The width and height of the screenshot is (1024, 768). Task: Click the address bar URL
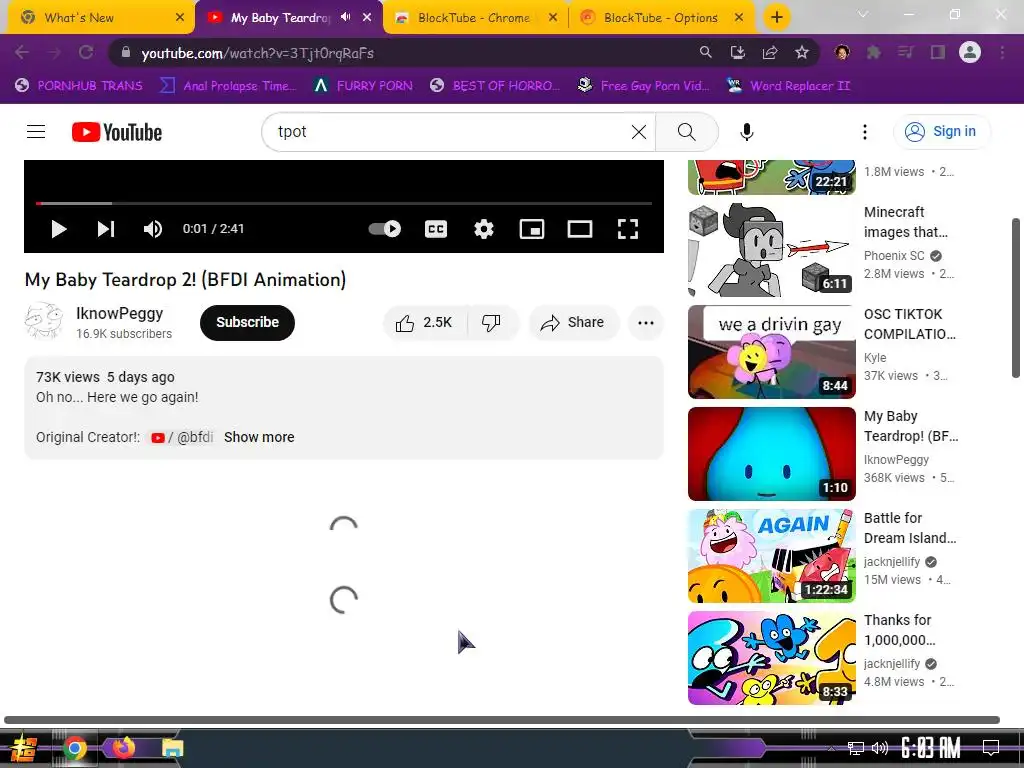257,54
